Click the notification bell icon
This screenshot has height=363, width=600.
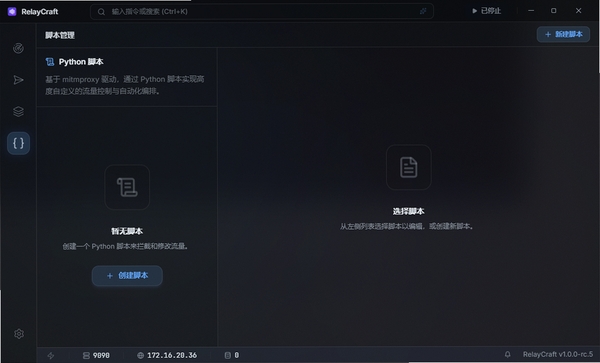[507, 355]
